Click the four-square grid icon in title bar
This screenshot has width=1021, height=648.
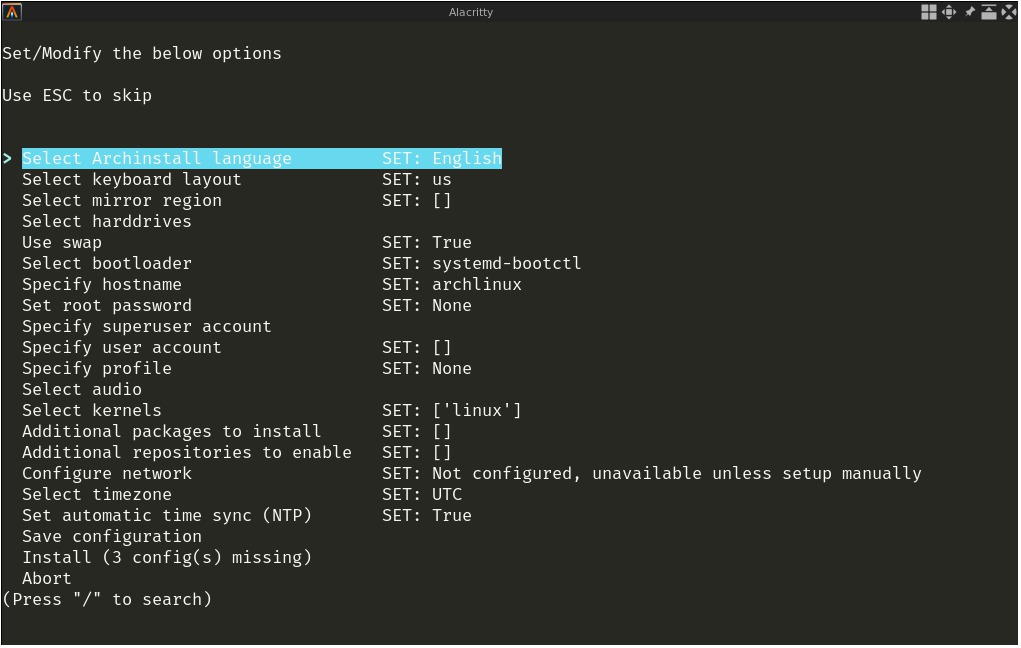pyautogui.click(x=929, y=12)
